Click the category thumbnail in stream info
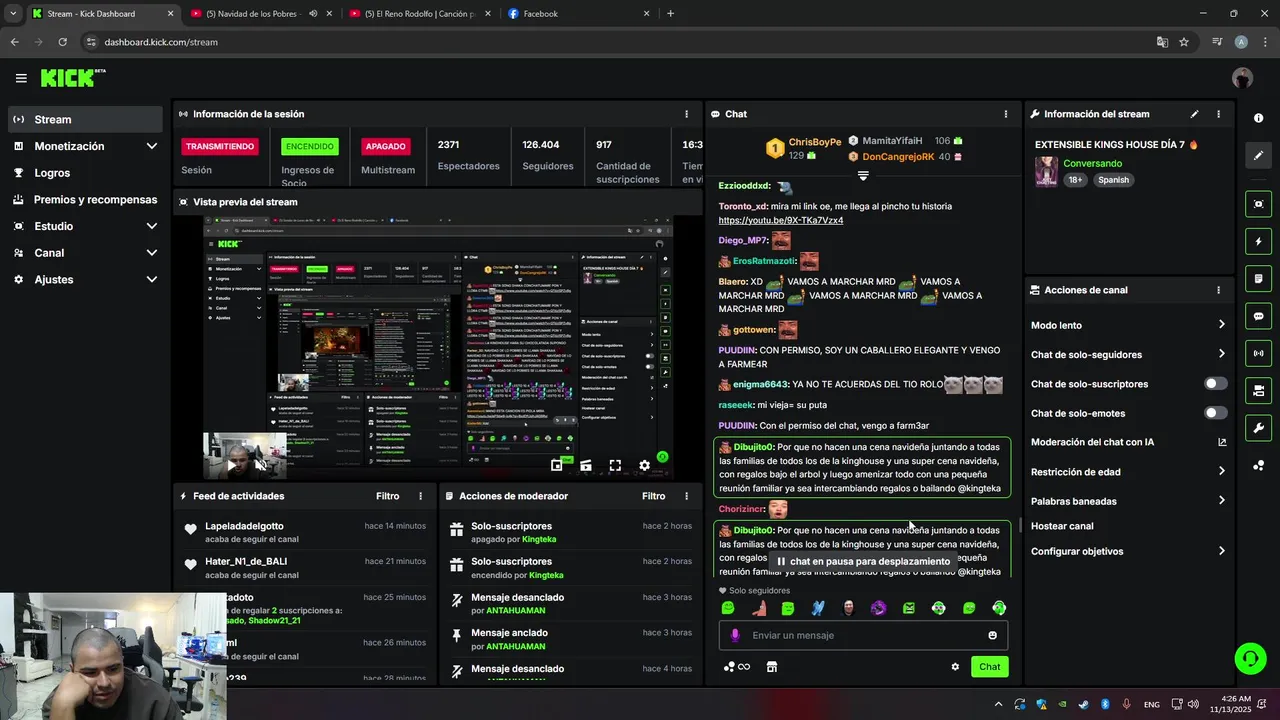1280x720 pixels. 1046,171
